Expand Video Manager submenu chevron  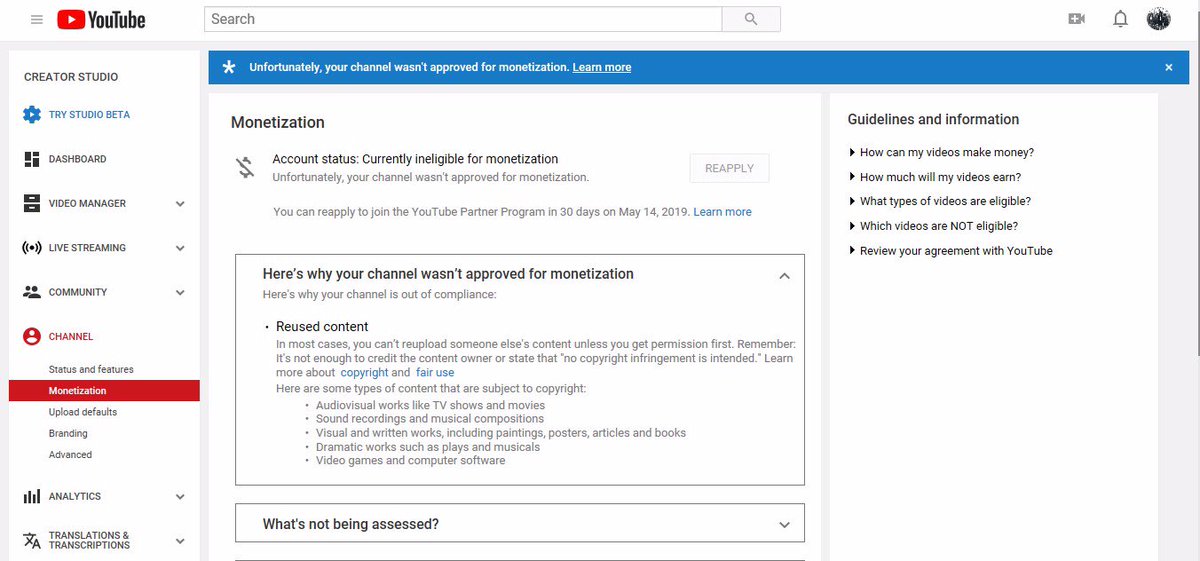click(x=180, y=204)
